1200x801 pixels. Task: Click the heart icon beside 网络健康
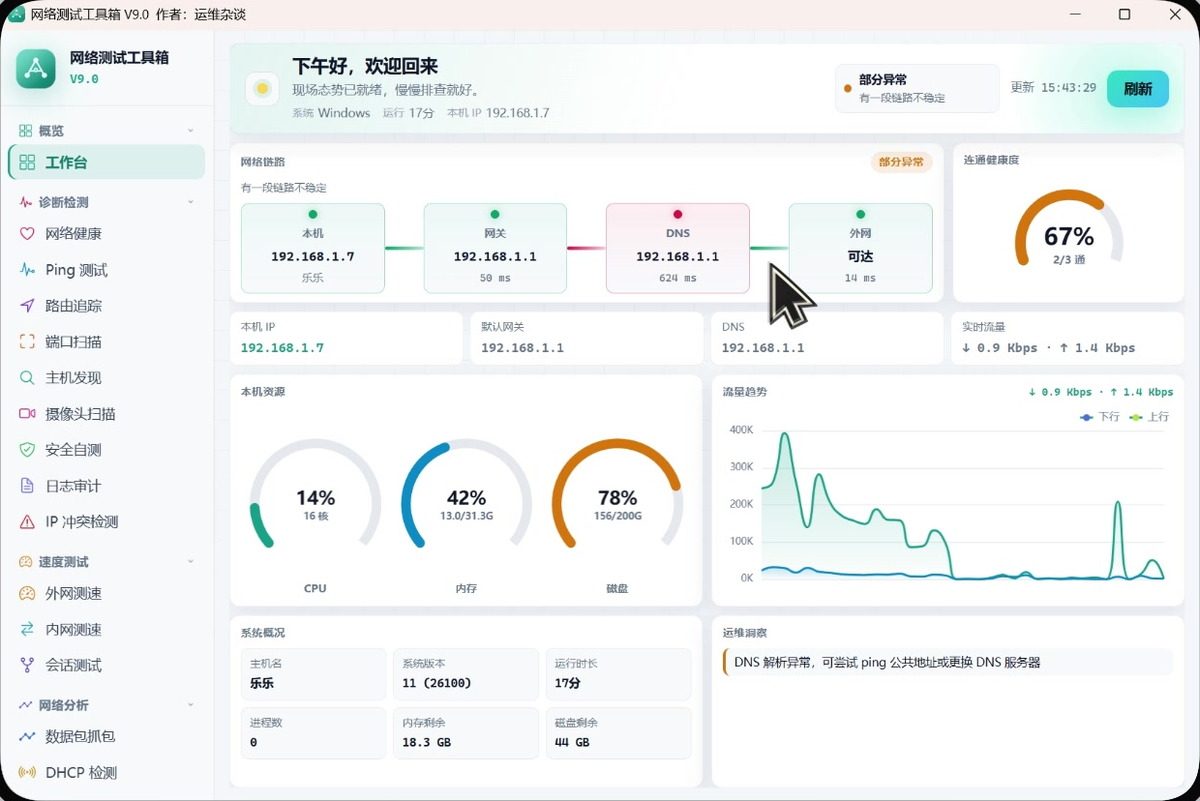27,234
